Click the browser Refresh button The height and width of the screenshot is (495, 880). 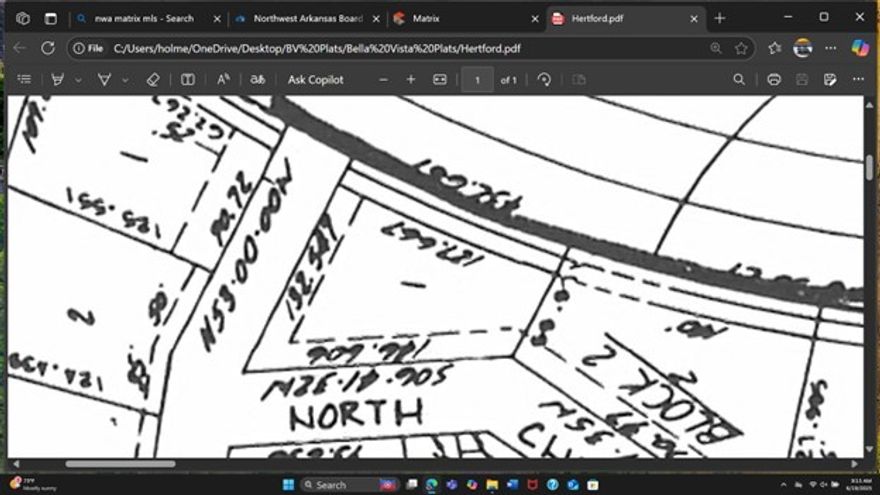pos(47,48)
